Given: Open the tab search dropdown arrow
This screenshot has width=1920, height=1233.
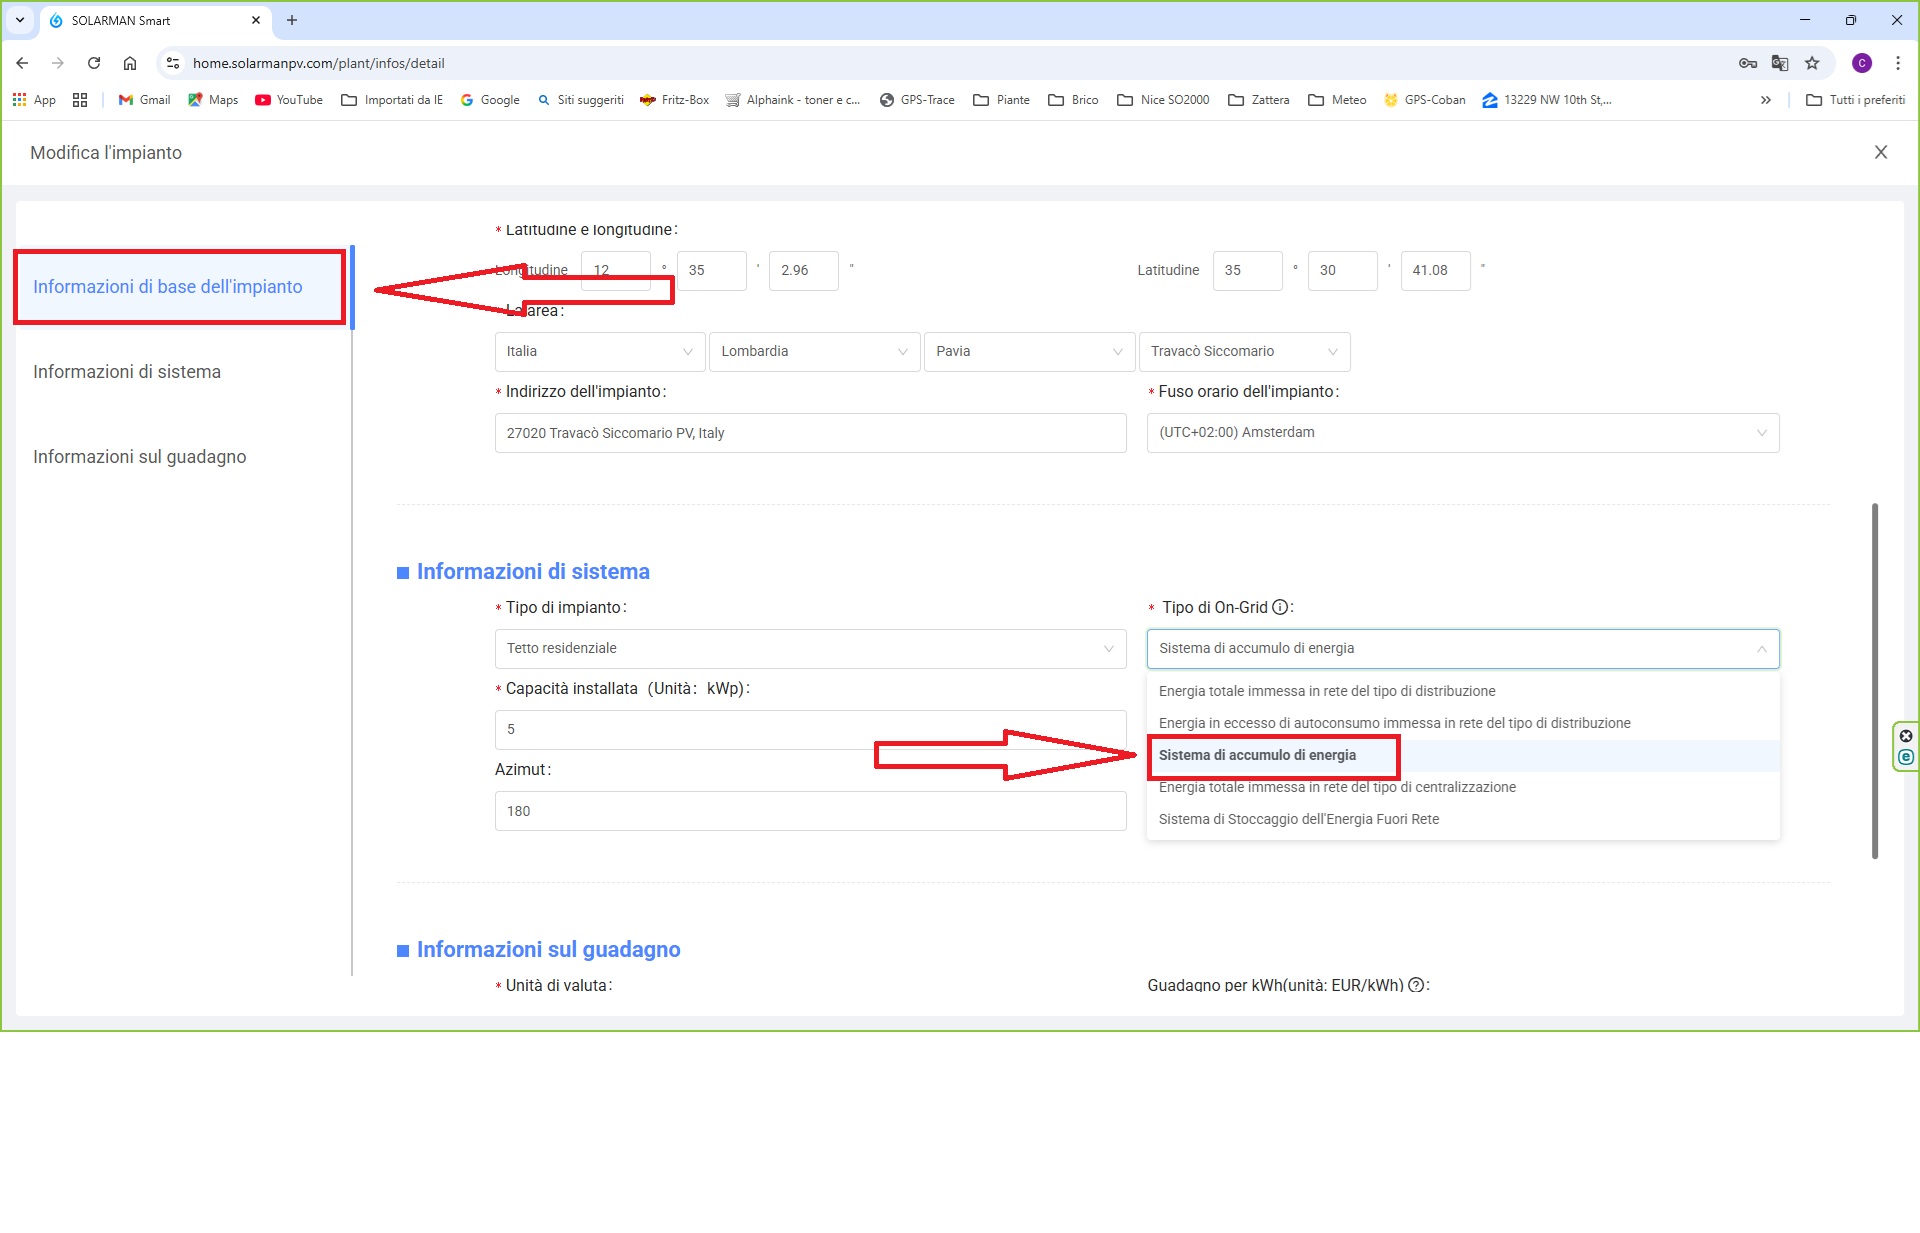Looking at the screenshot, I should [20, 20].
